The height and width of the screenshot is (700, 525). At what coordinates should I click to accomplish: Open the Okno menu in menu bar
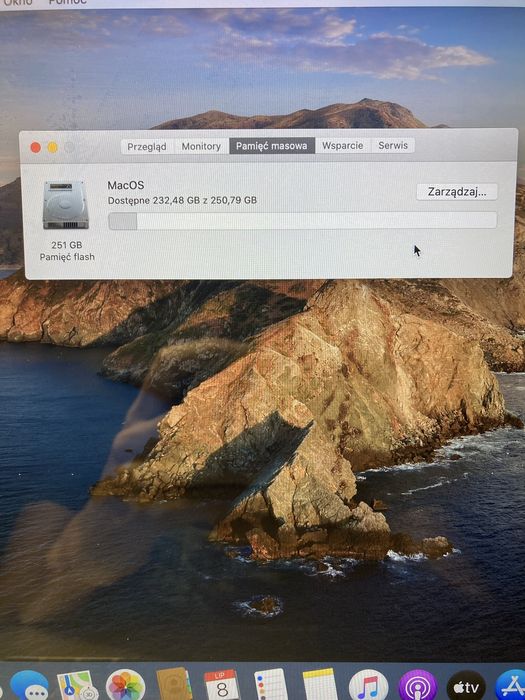point(18,2)
